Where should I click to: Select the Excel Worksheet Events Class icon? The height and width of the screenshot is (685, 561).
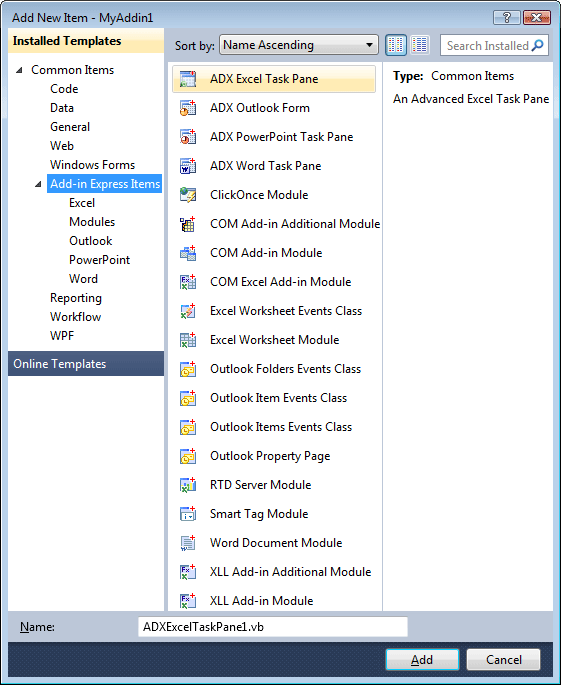(188, 311)
